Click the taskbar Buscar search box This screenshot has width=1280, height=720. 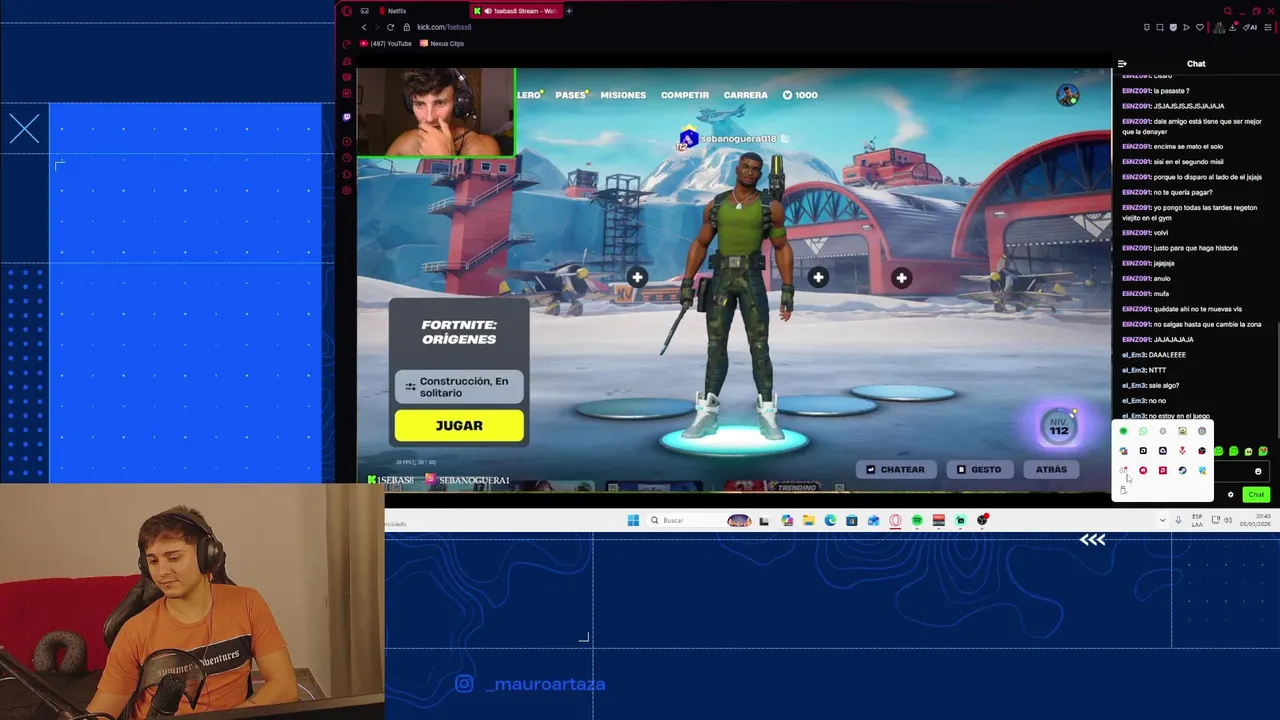pyautogui.click(x=700, y=520)
